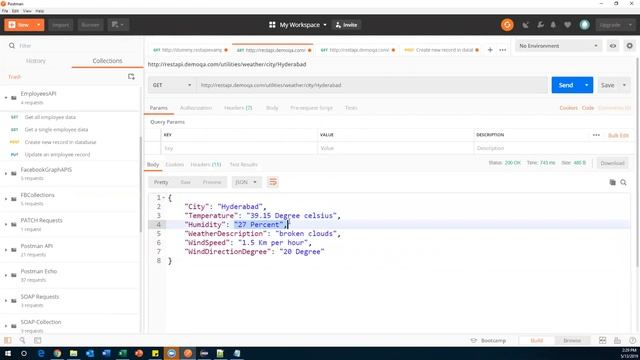Switch response view to Raw
The image size is (640, 360).
(185, 182)
